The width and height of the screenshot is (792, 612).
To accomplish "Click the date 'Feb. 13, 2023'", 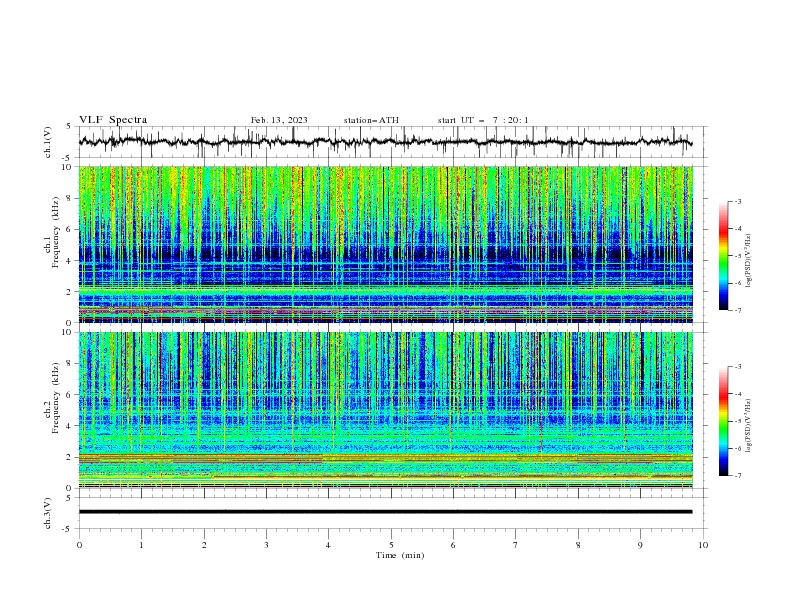I will pyautogui.click(x=279, y=120).
